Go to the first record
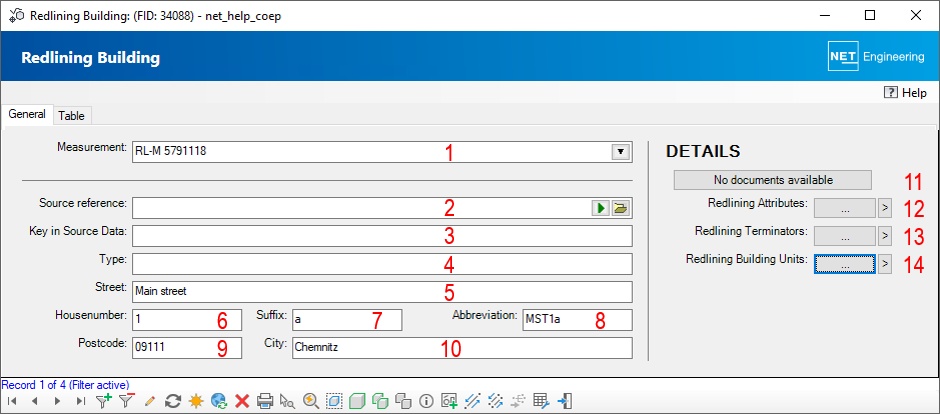940x414 pixels. pos(12,401)
